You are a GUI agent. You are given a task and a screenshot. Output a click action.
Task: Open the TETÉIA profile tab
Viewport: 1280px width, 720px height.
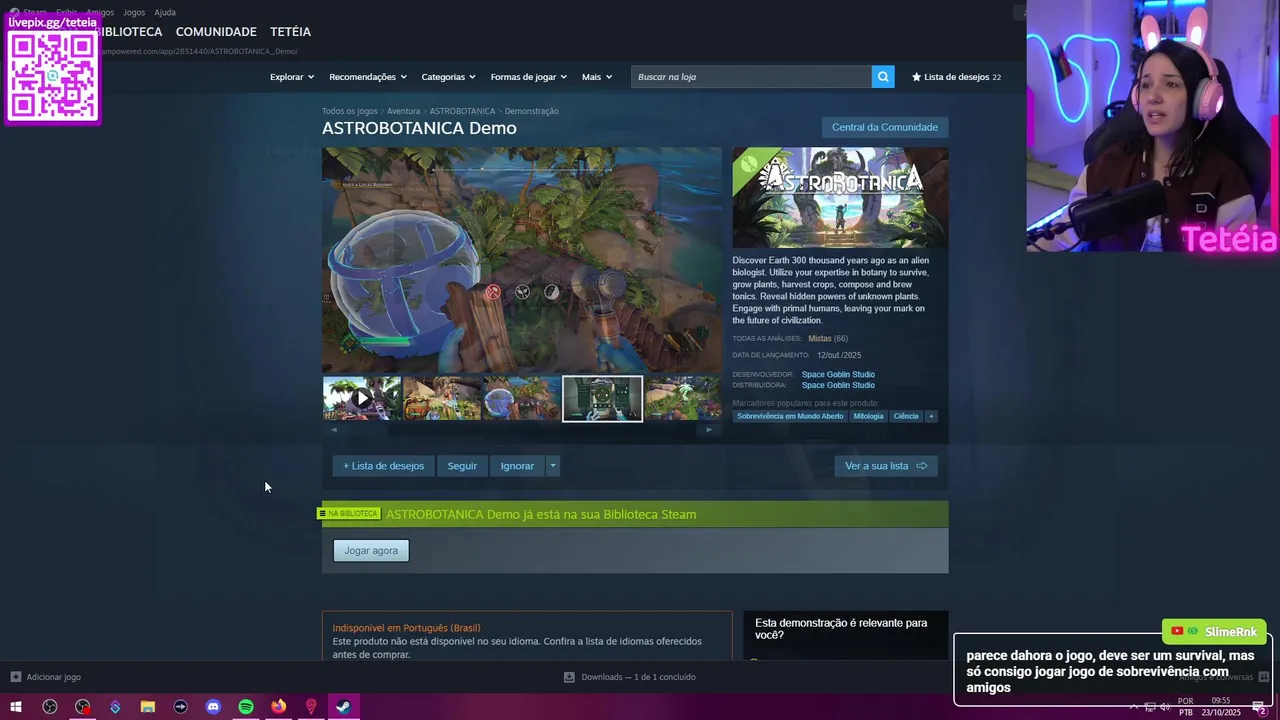pyautogui.click(x=290, y=32)
